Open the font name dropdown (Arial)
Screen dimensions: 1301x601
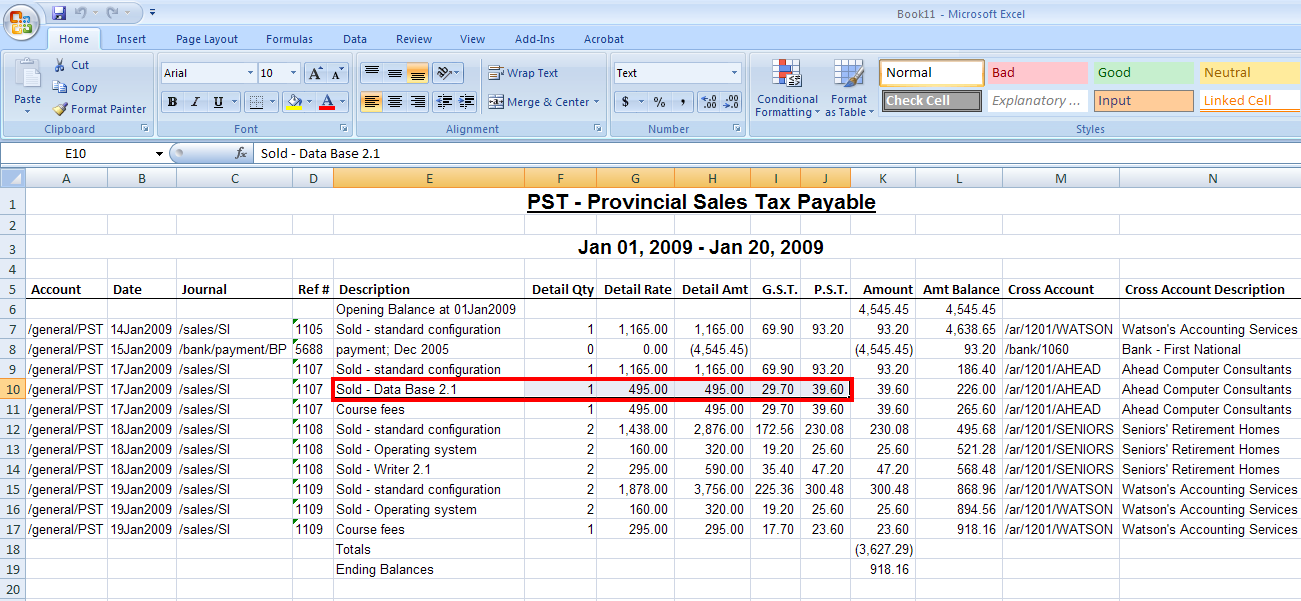pos(250,73)
